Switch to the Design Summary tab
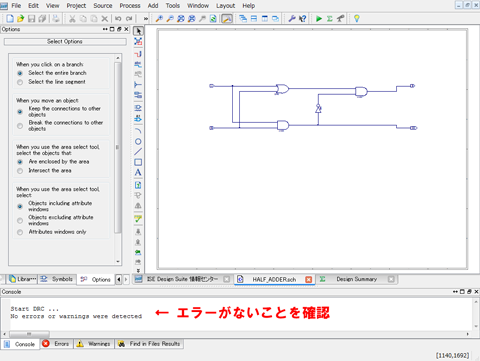 click(x=356, y=279)
